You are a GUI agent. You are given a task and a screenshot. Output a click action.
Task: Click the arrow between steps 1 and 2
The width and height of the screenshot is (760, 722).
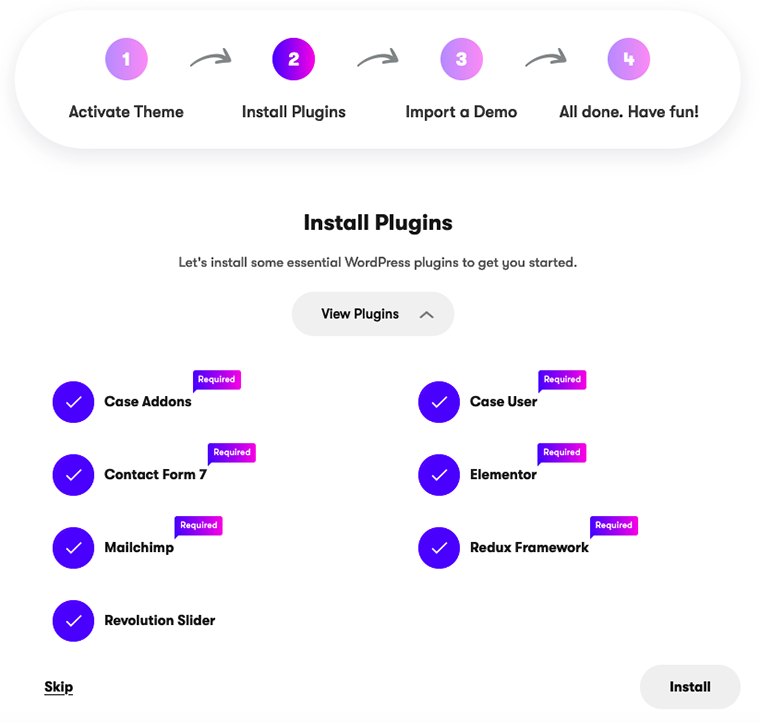coord(210,58)
